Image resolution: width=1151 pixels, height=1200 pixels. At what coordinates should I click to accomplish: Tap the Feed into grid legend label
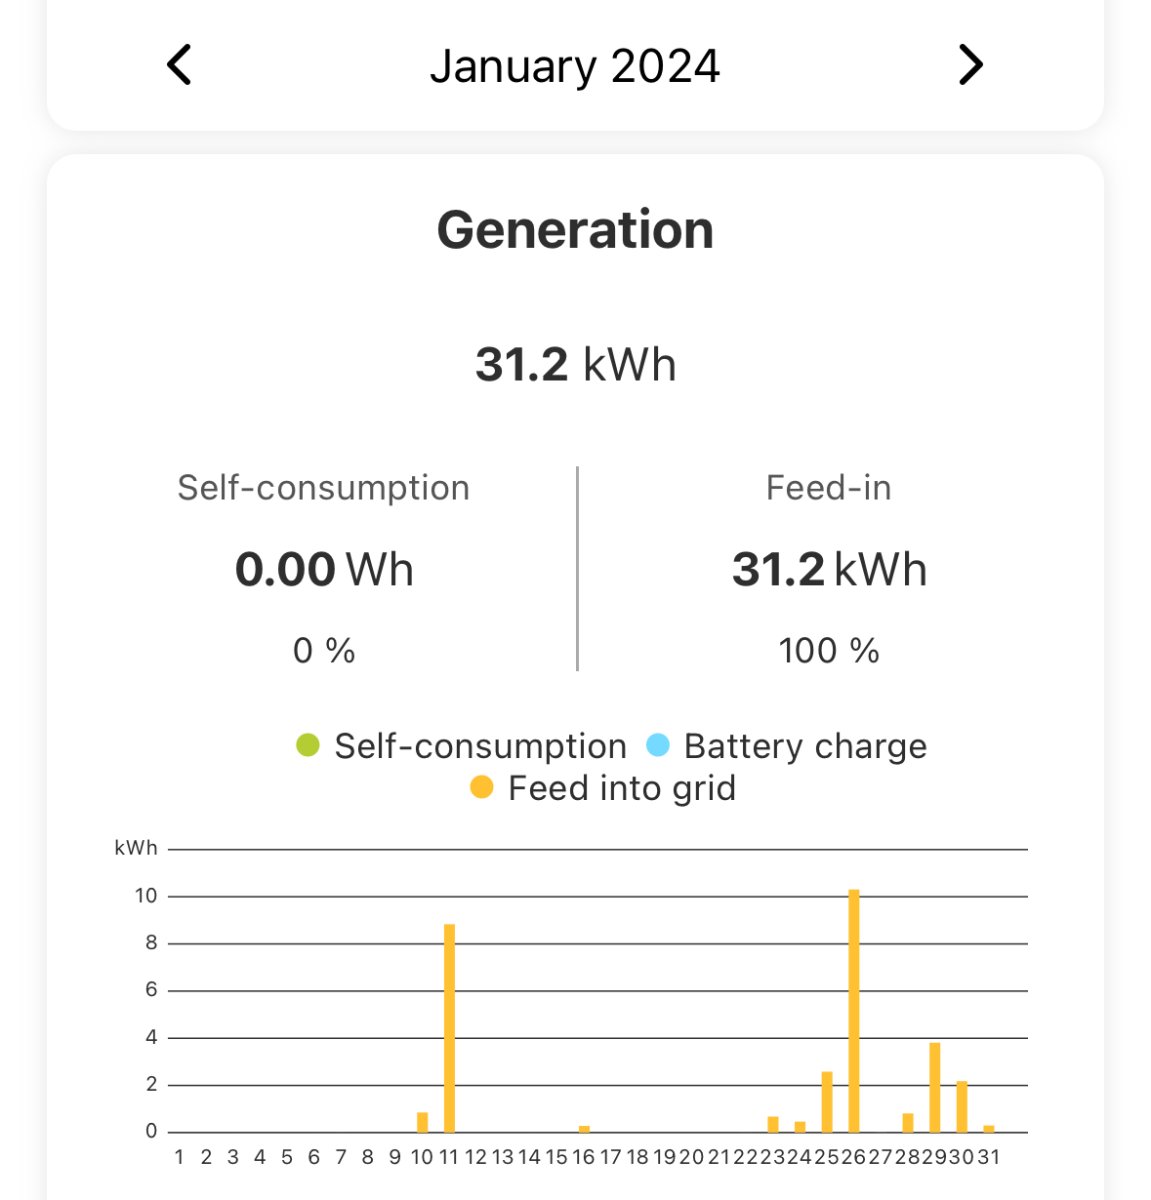click(621, 788)
